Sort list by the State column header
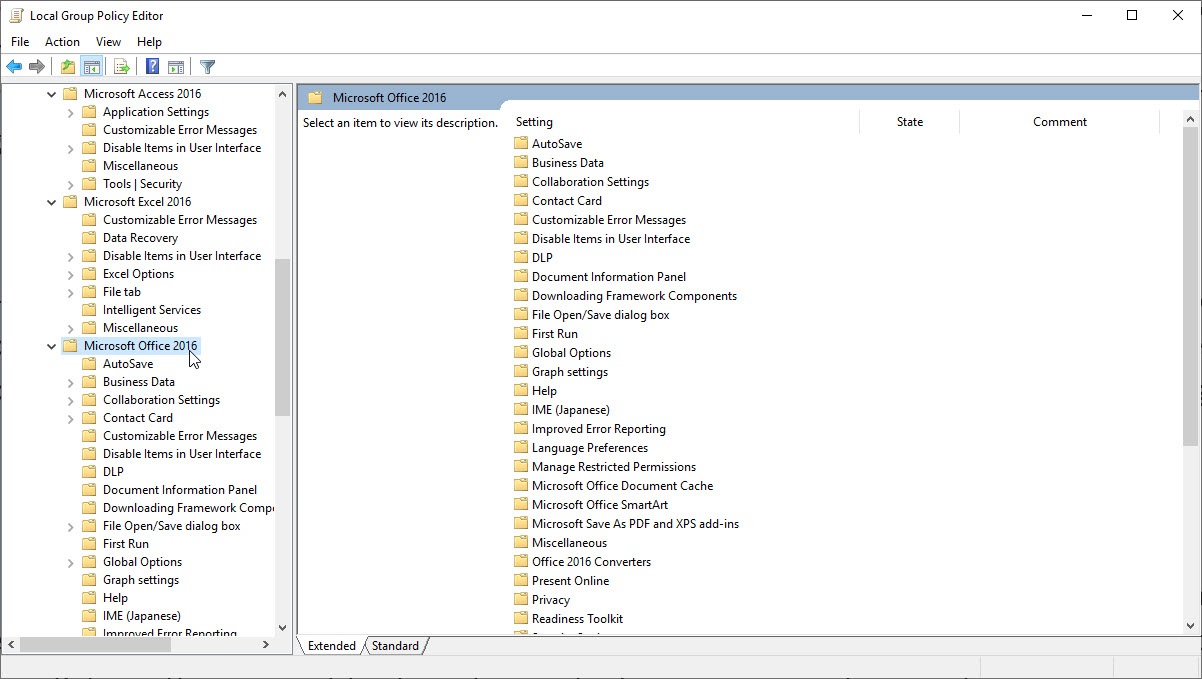The image size is (1202, 679). pos(909,122)
